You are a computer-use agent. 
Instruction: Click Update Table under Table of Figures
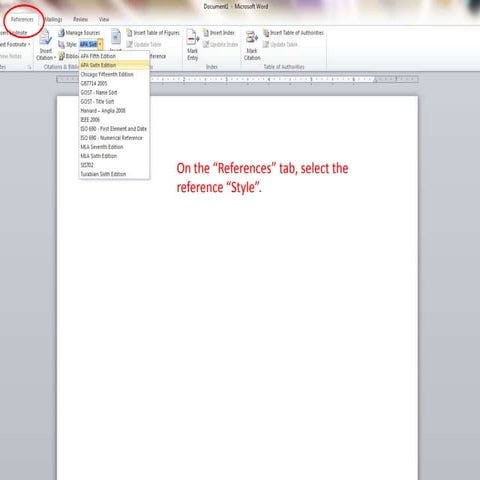pos(144,44)
